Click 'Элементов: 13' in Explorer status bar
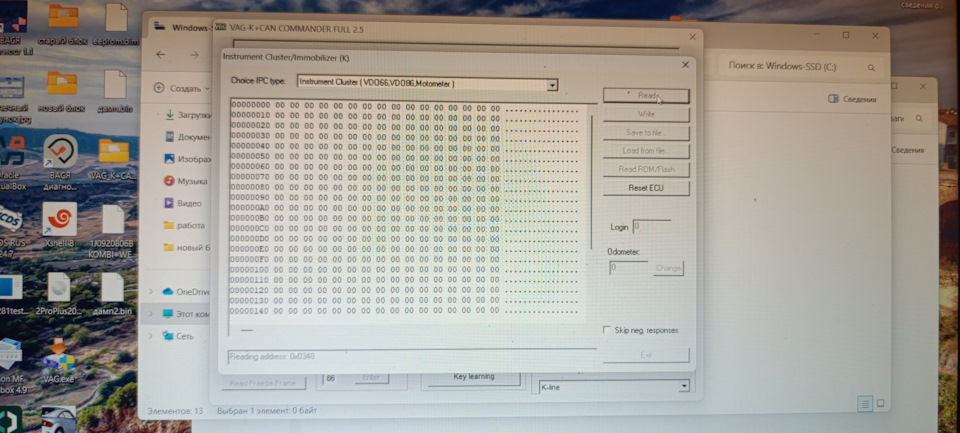960x433 pixels. click(175, 410)
